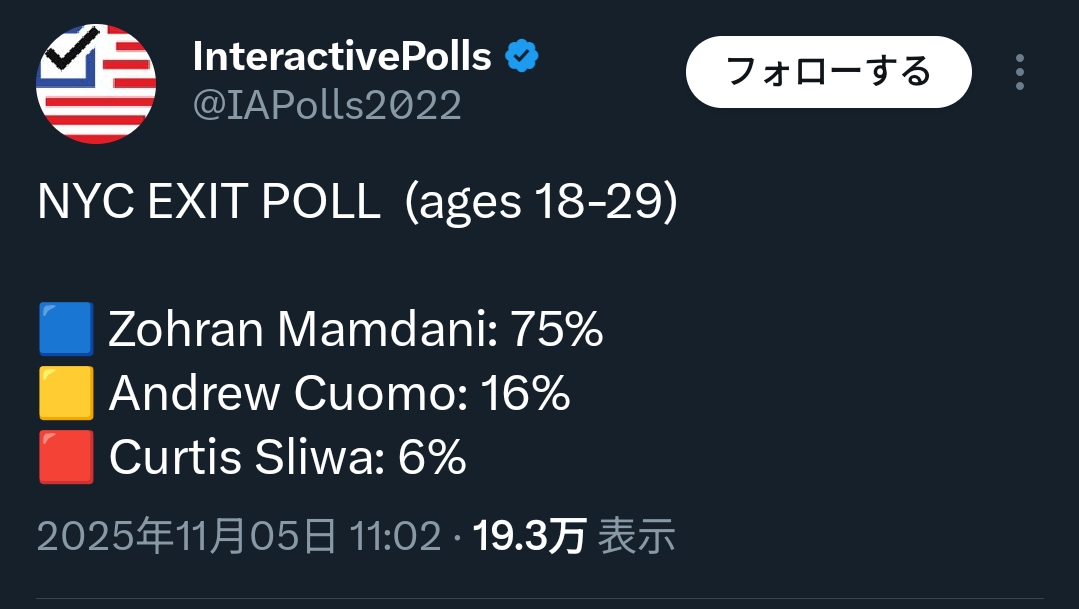The image size is (1079, 609).
Task: Click the blue verified badge
Action: 521,57
